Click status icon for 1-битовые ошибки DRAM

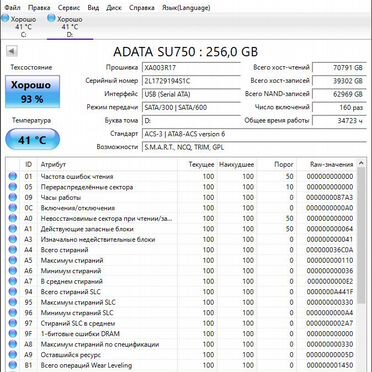click(x=13, y=334)
